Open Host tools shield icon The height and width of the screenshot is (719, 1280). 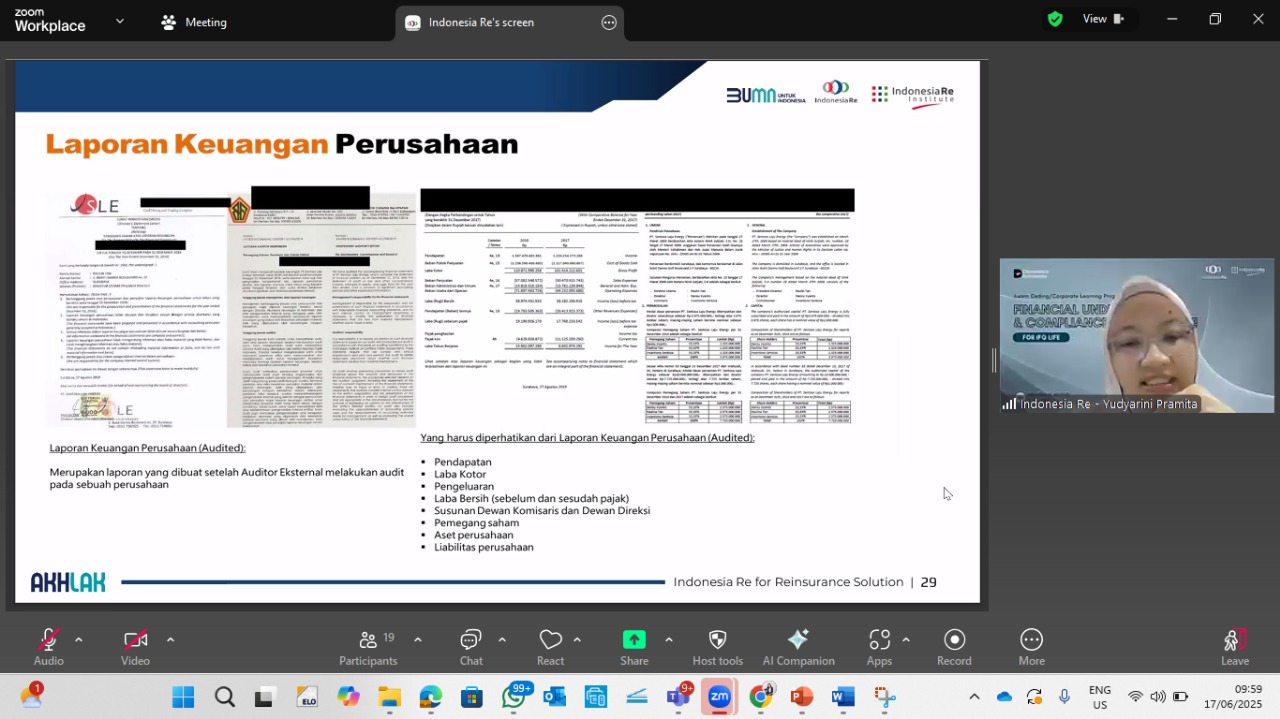coord(717,646)
